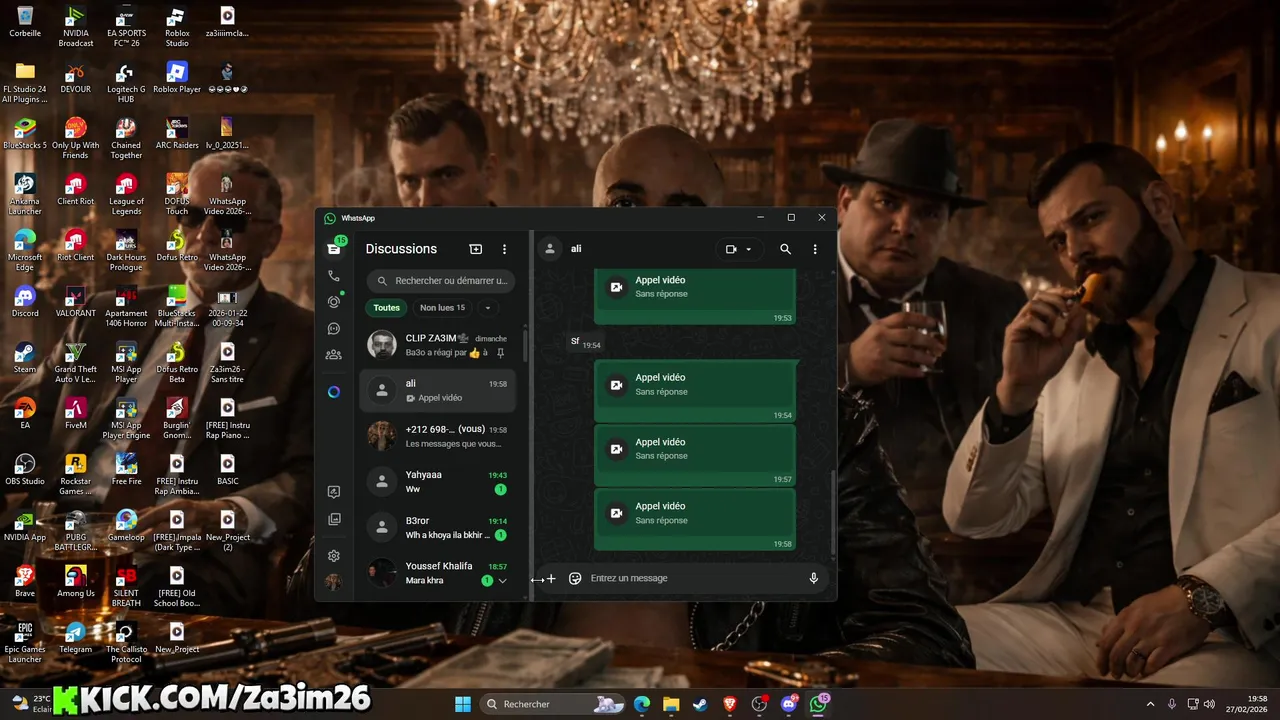
Task: Open Meta AI circle in WhatsApp sidebar
Action: tap(334, 392)
